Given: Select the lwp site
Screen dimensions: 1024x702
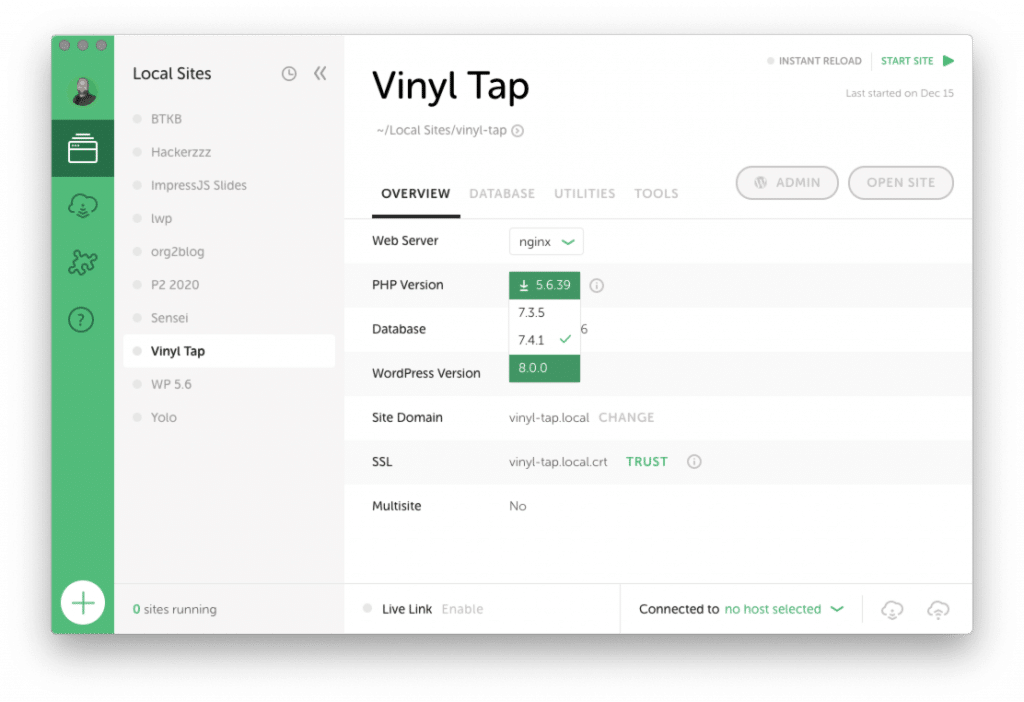Looking at the screenshot, I should click(229, 219).
